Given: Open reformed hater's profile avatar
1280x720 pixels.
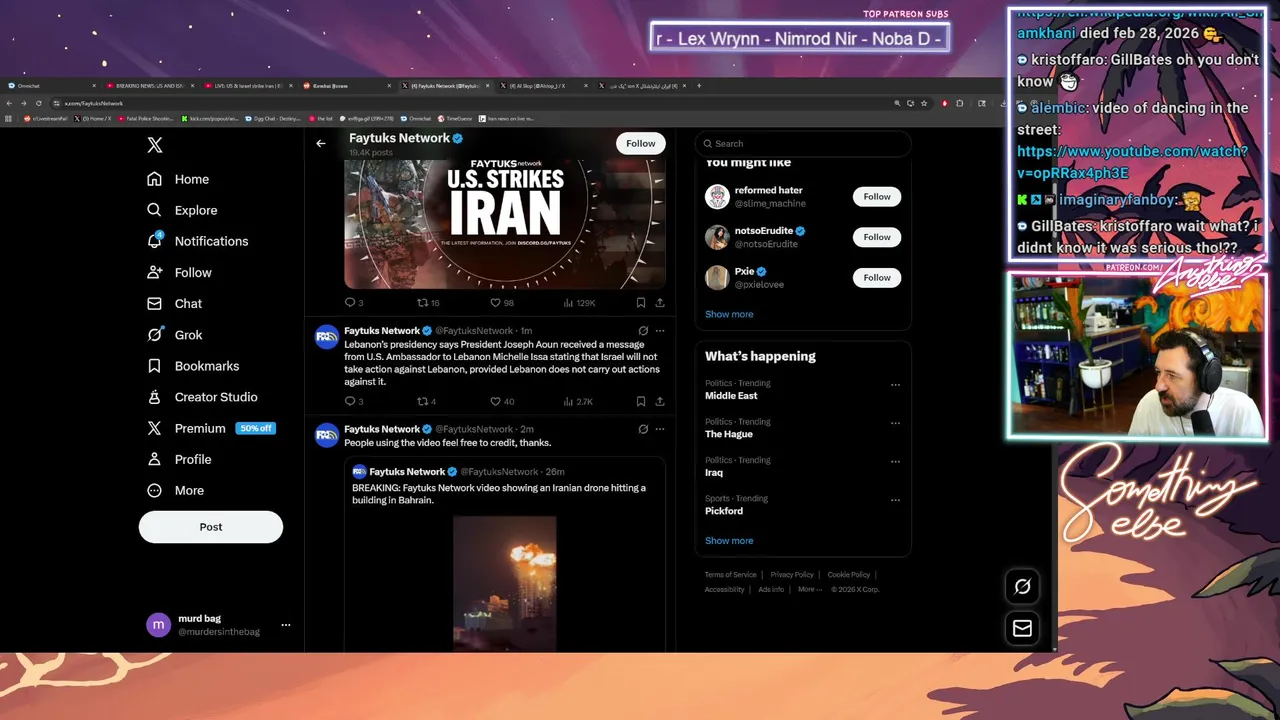Looking at the screenshot, I should [x=717, y=197].
